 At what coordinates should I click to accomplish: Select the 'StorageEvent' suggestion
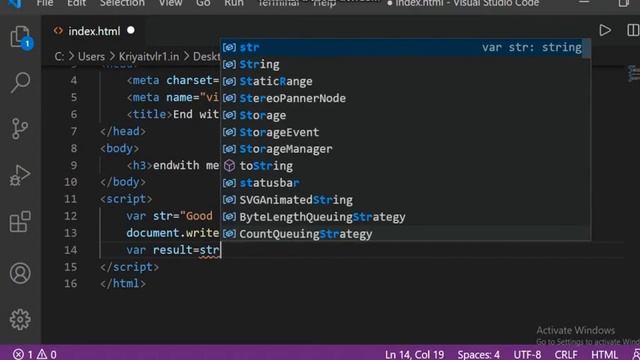click(x=402, y=132)
